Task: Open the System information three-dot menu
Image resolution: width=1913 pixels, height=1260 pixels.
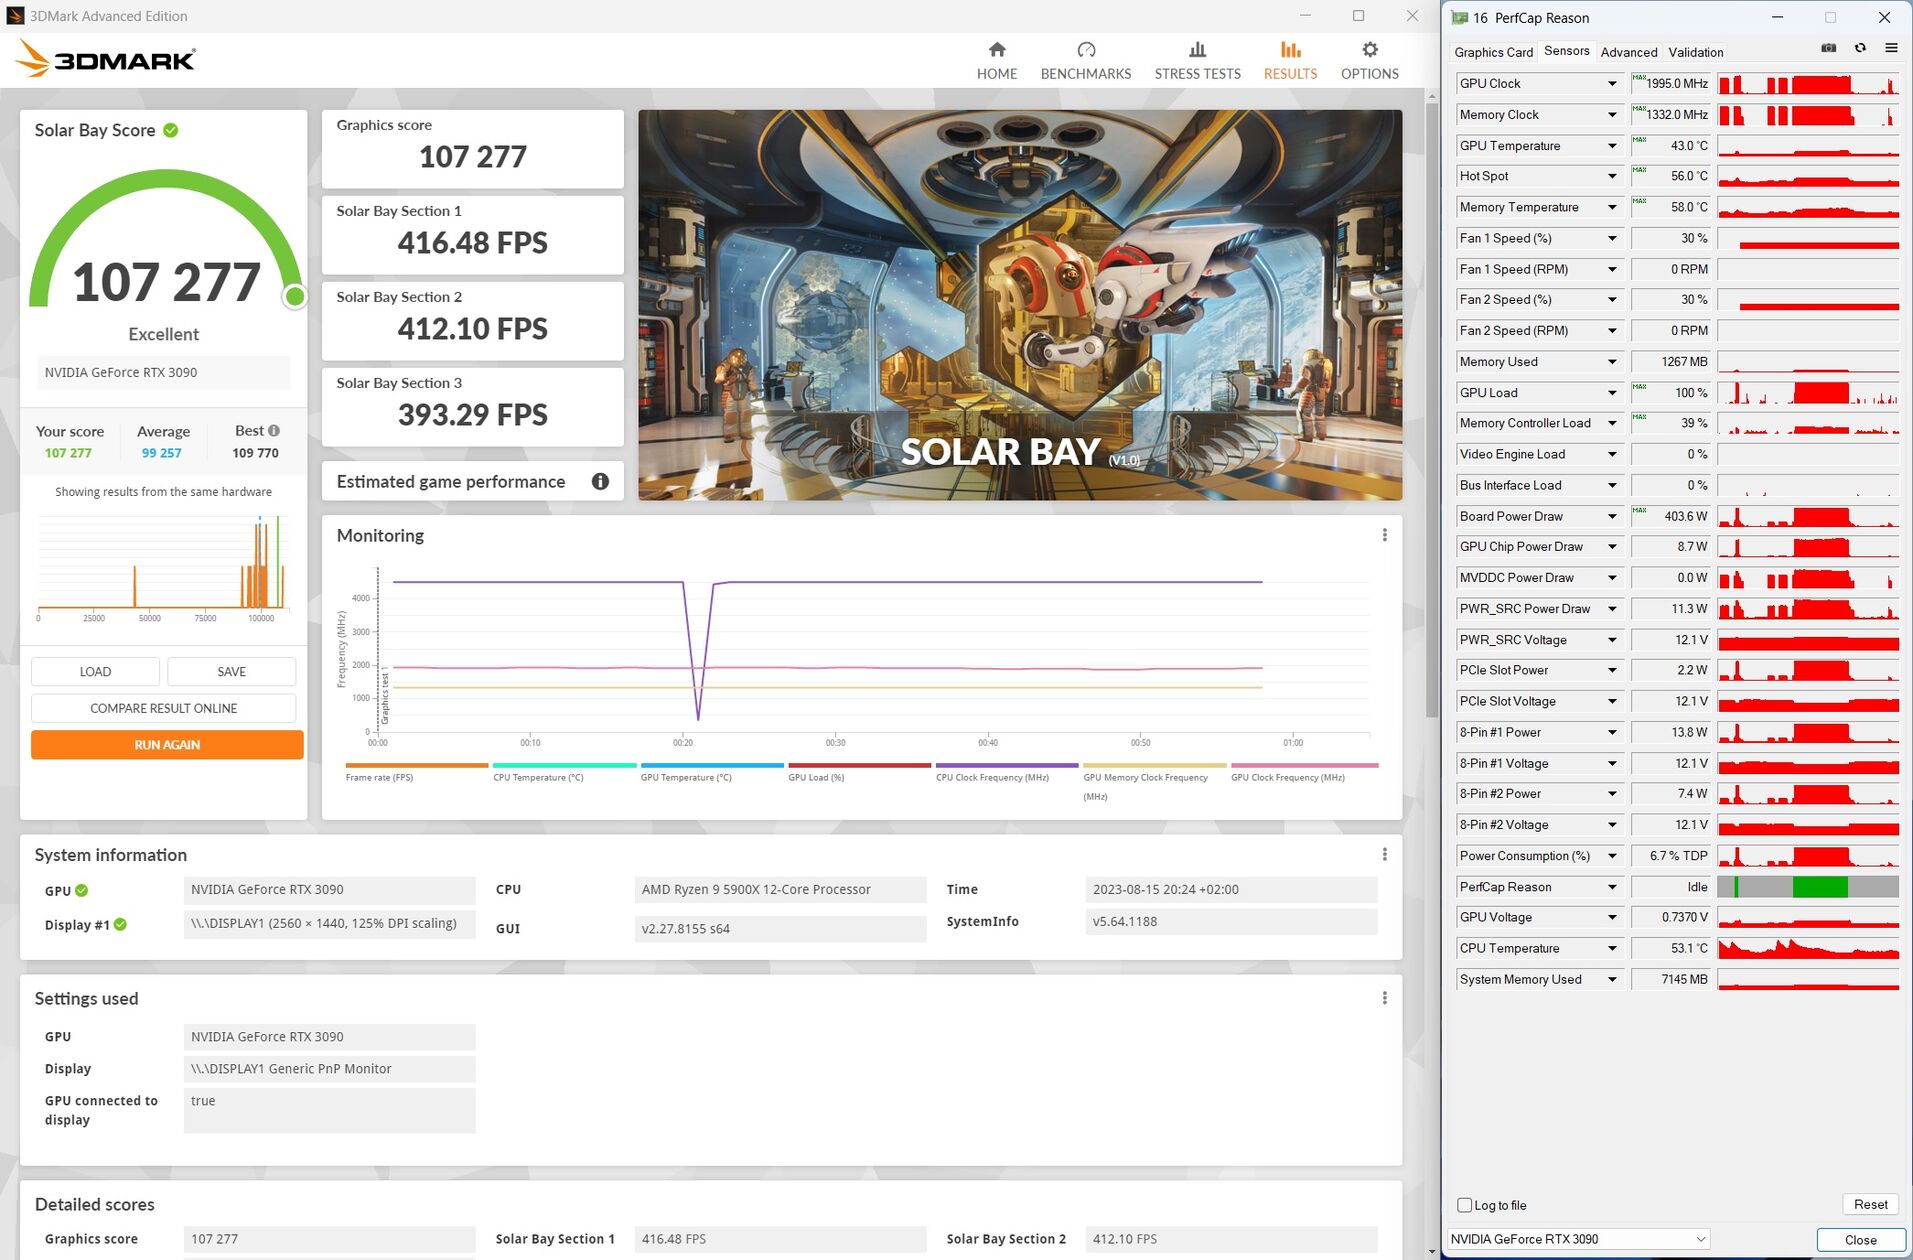Action: [x=1384, y=854]
